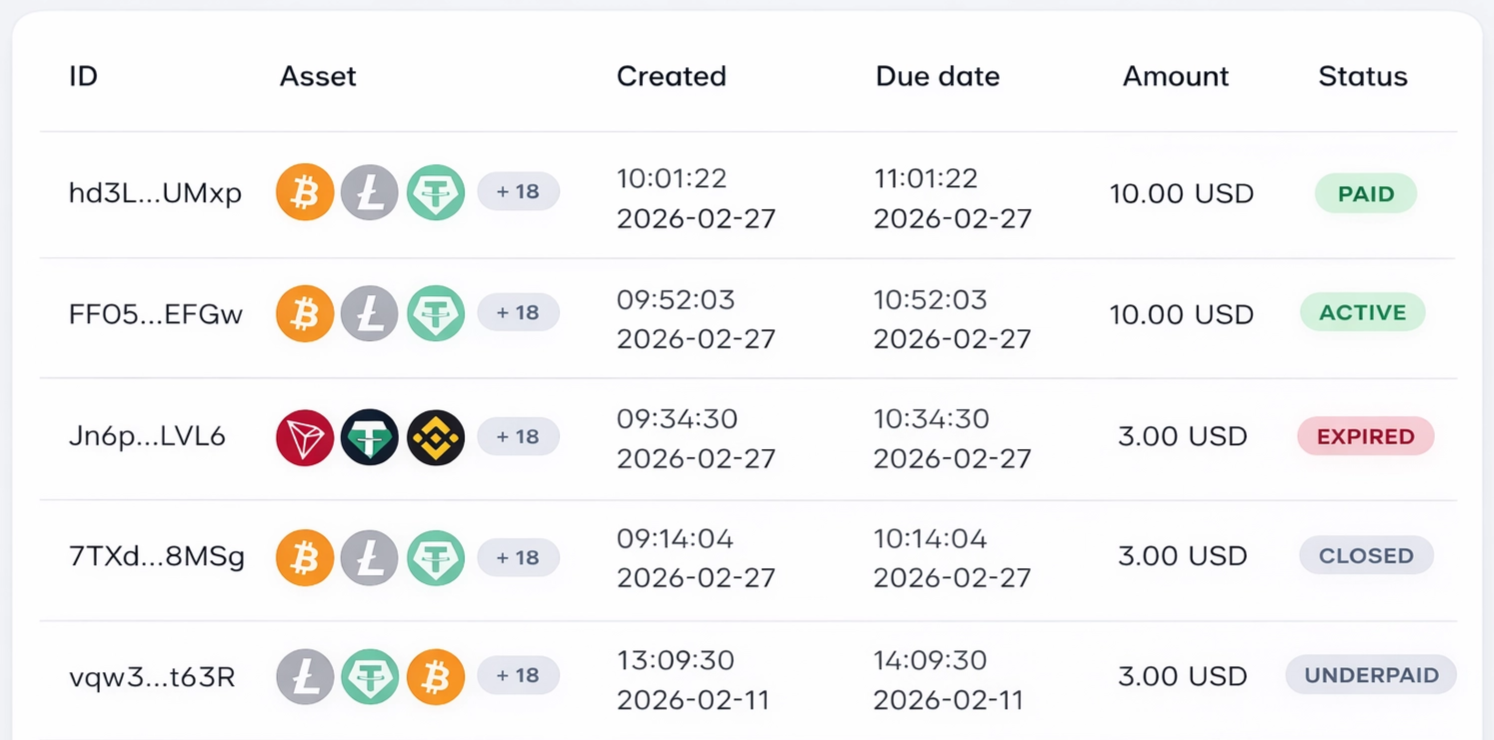Sort by the Created column header

pos(671,76)
